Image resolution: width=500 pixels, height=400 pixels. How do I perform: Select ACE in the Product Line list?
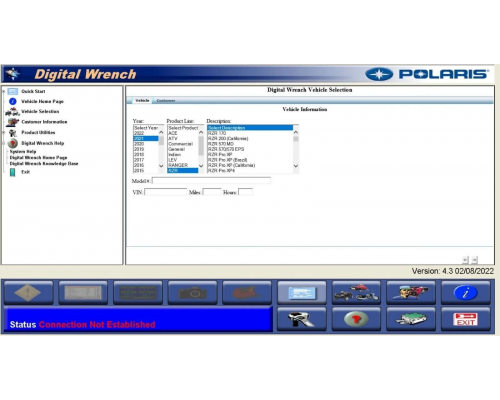[183, 133]
